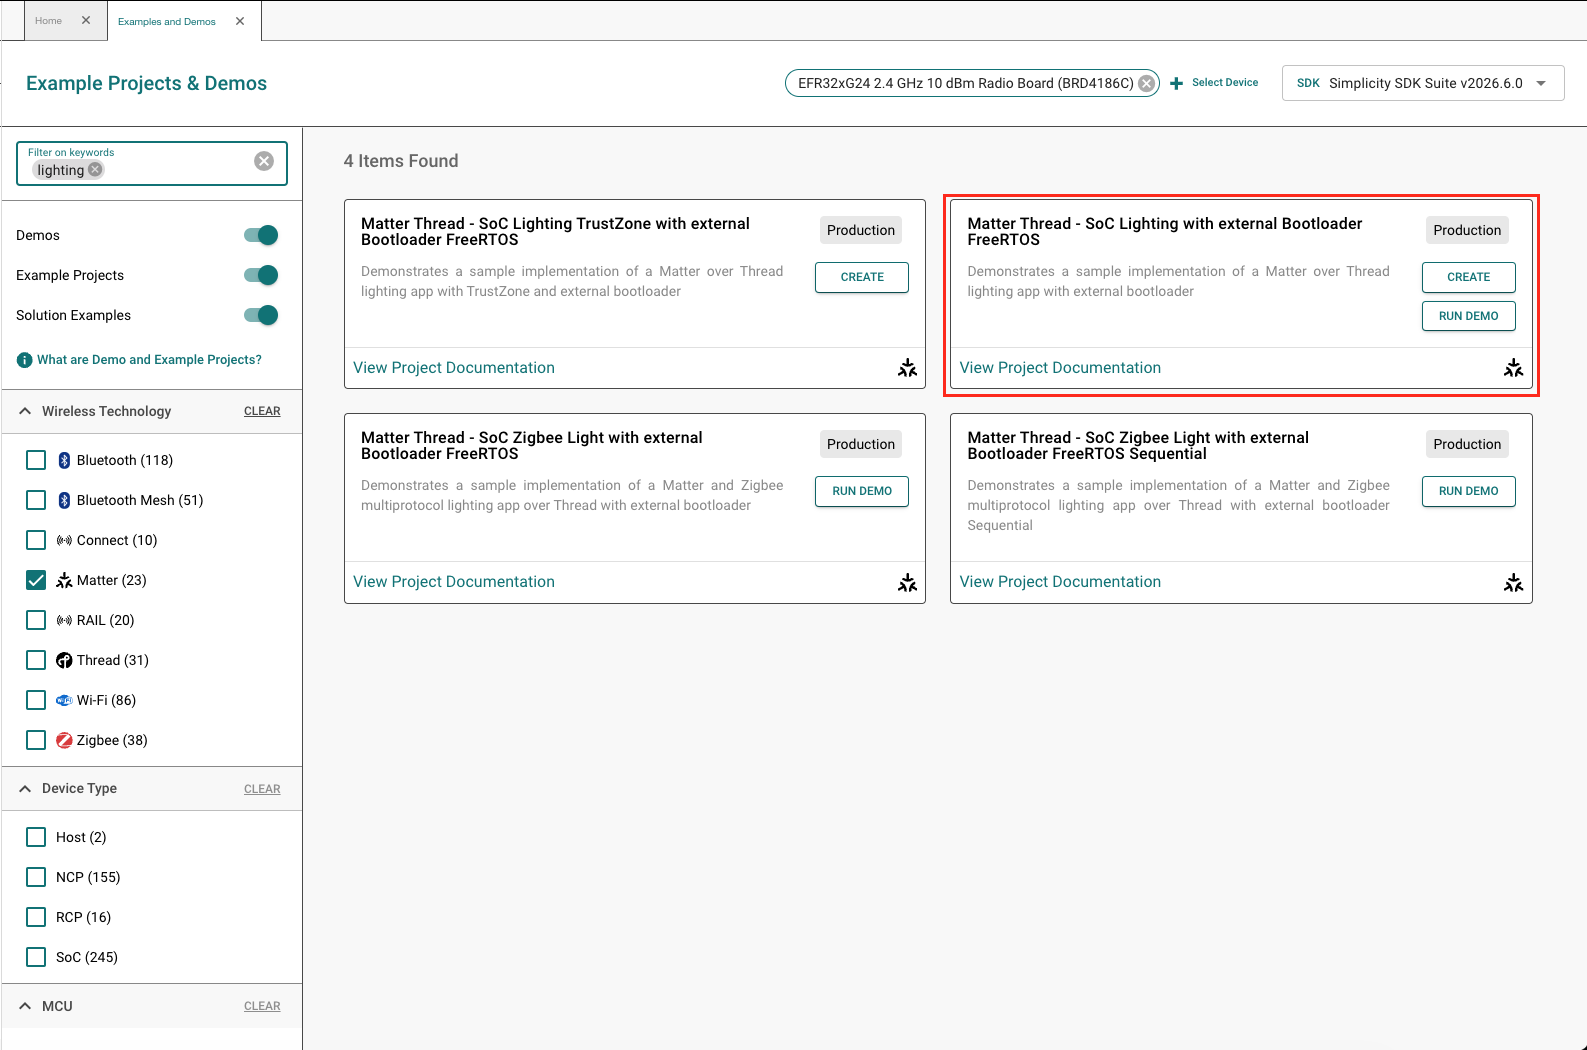Image resolution: width=1587 pixels, height=1050 pixels.
Task: Click the Connect radio icon
Action: [64, 540]
